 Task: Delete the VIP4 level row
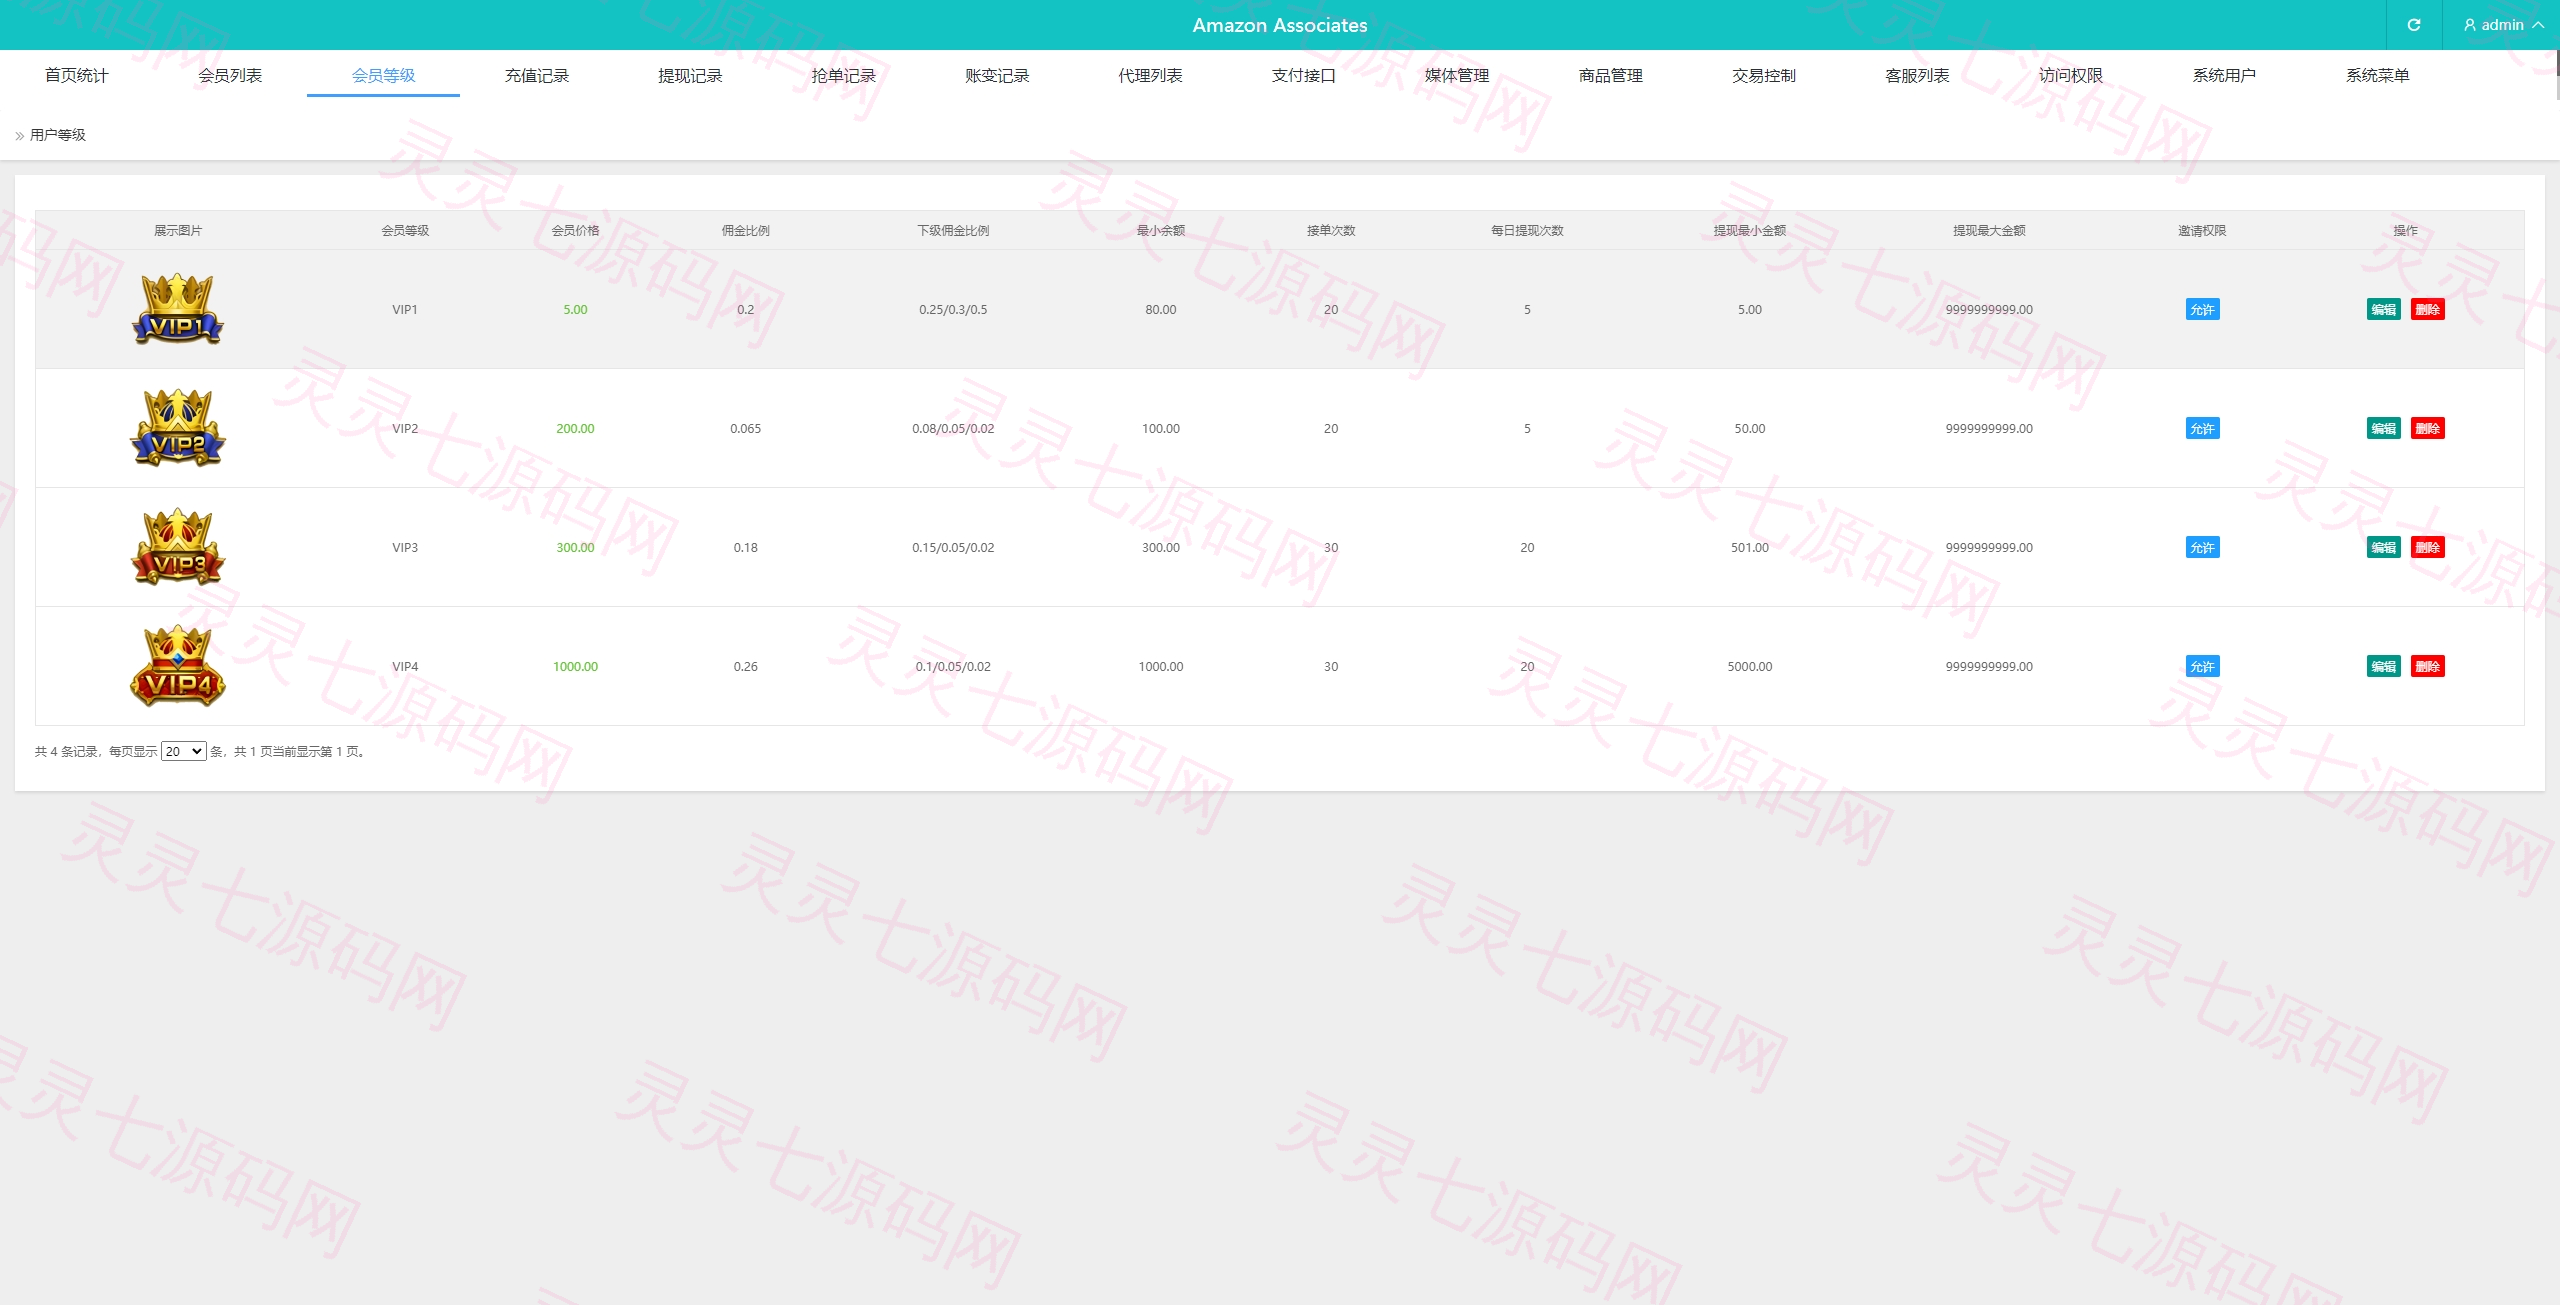pos(2428,666)
